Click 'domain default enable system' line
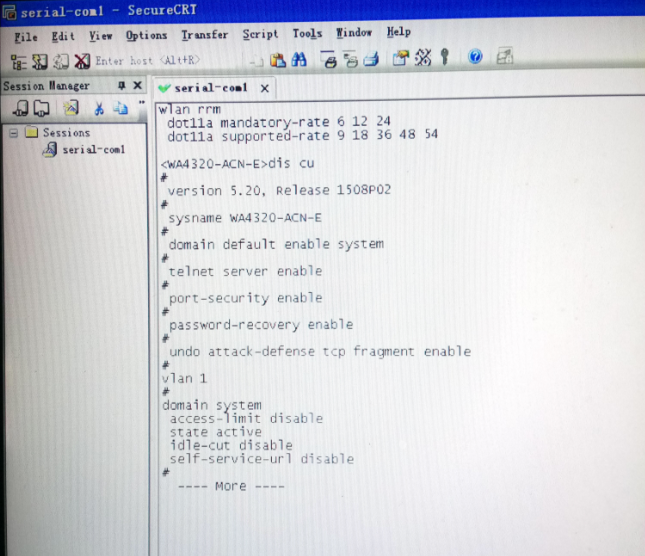The image size is (645, 556). coord(276,244)
